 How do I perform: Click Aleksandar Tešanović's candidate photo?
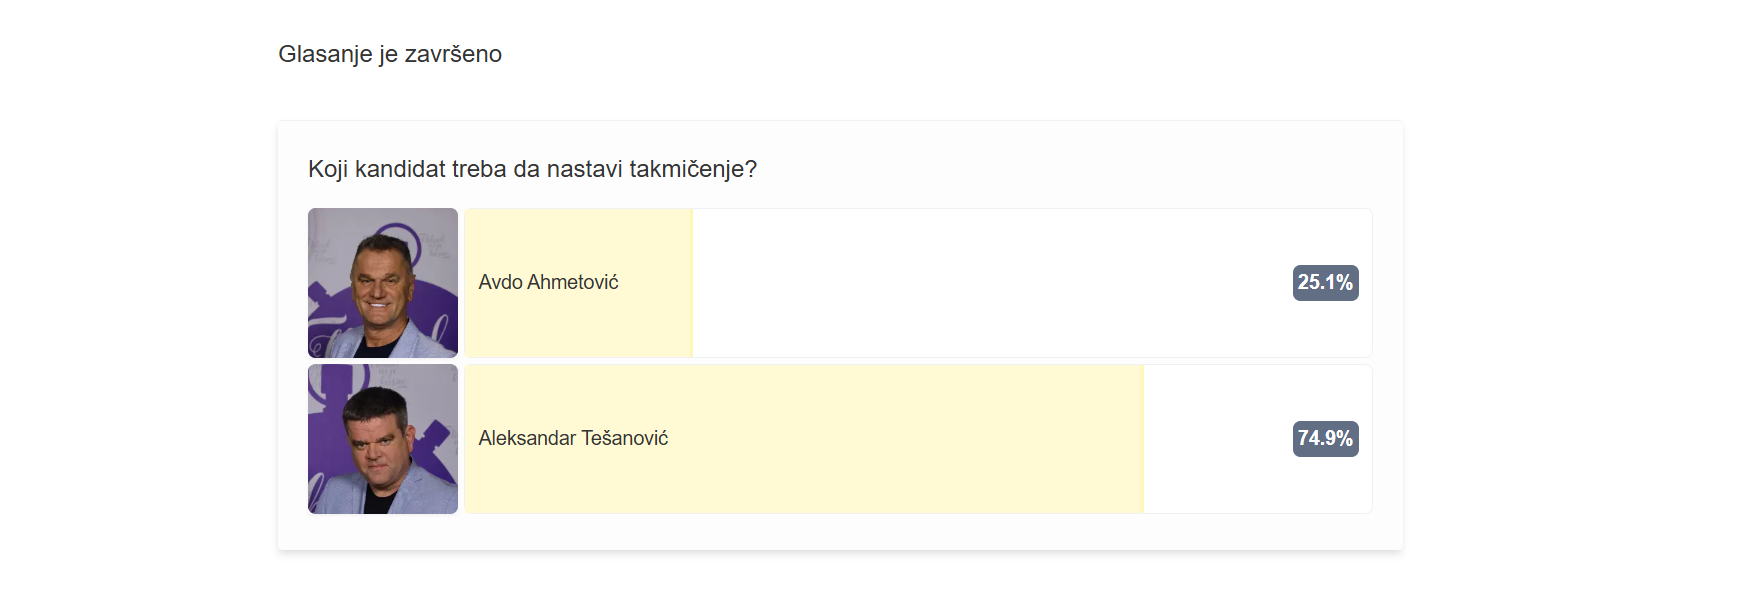383,439
